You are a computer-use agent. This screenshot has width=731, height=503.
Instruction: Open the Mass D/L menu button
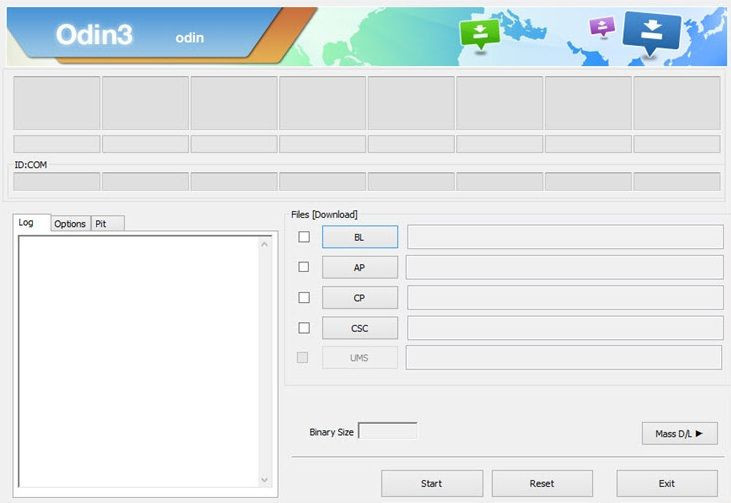pyautogui.click(x=680, y=434)
